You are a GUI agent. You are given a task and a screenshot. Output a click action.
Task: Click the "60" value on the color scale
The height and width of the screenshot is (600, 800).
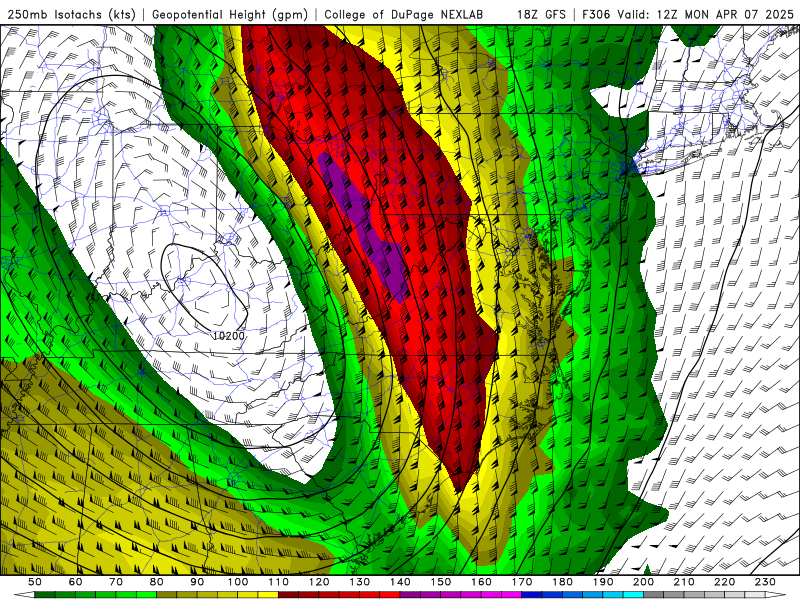[x=76, y=582]
